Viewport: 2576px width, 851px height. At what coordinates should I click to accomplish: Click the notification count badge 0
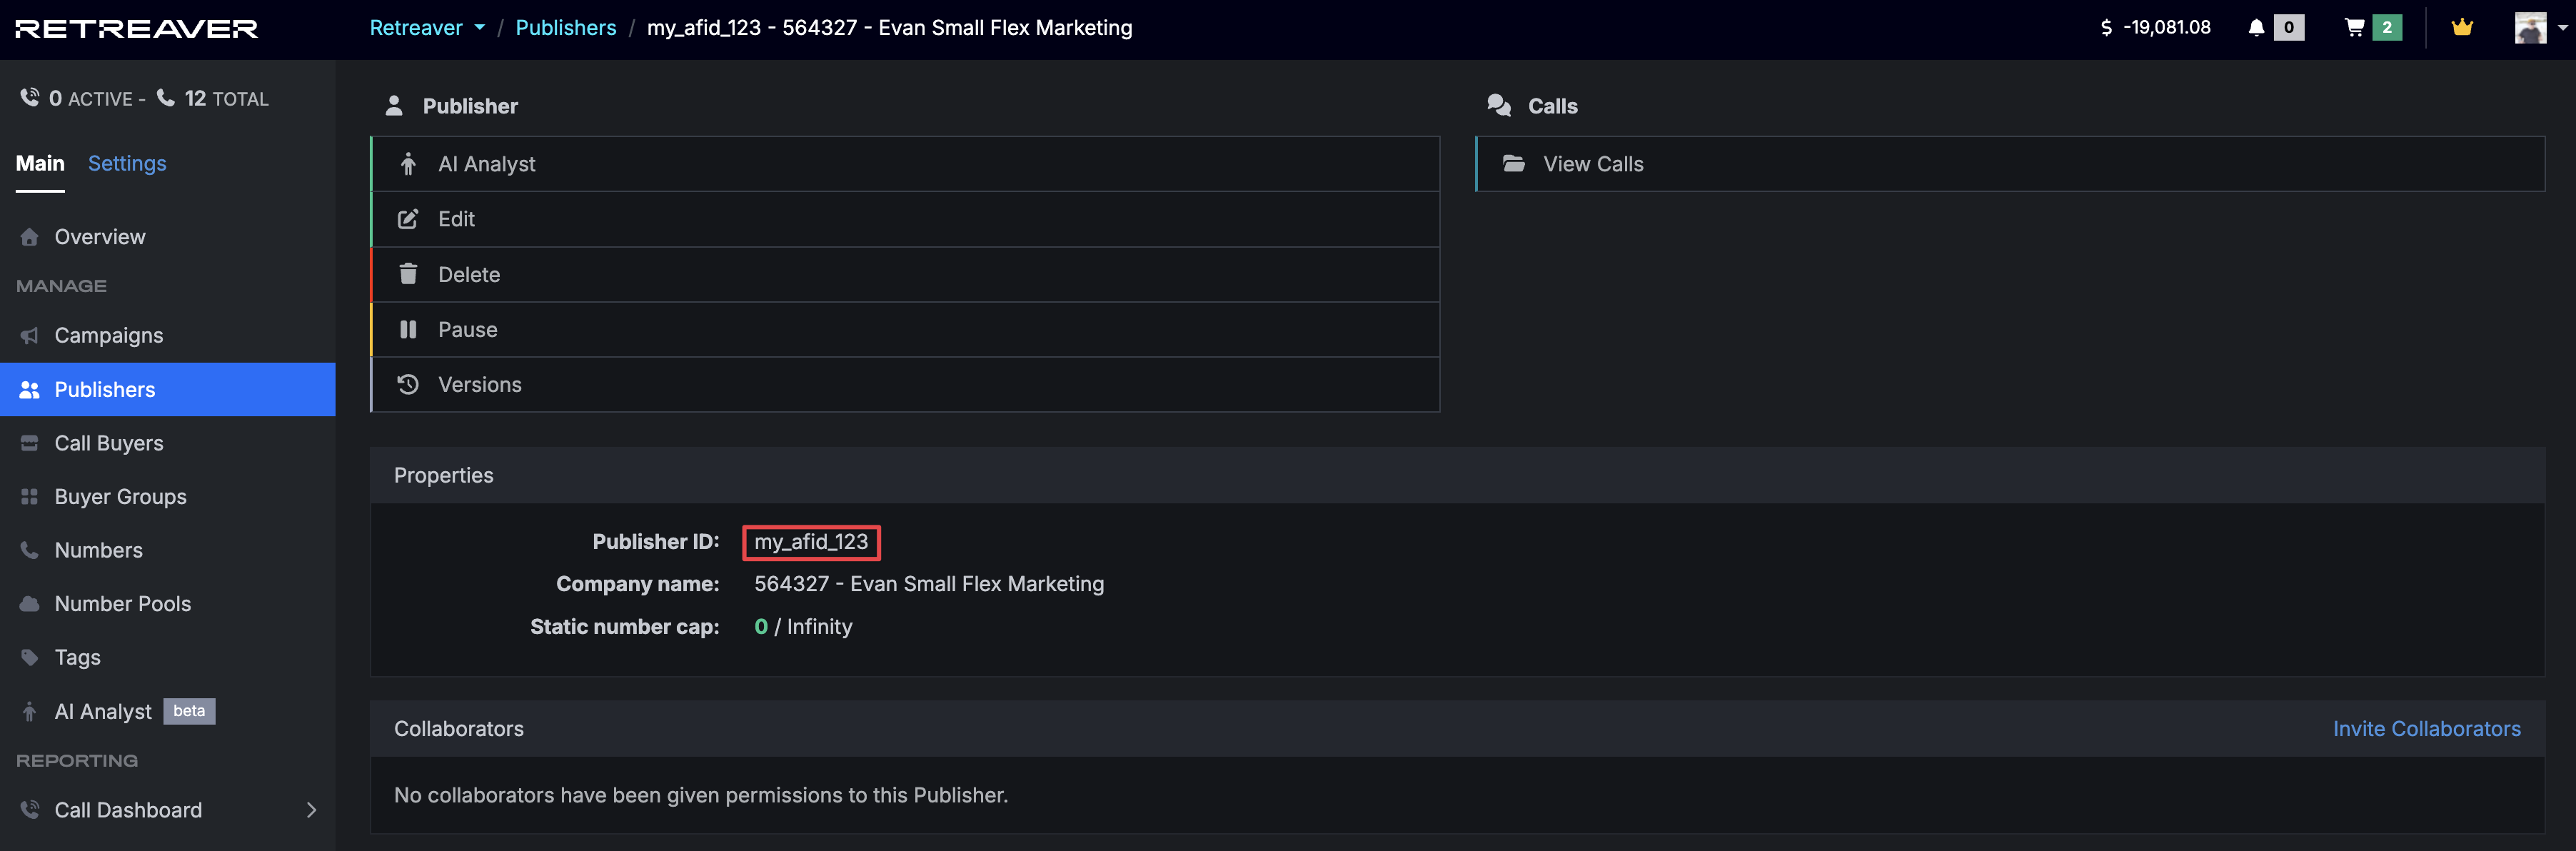tap(2289, 28)
